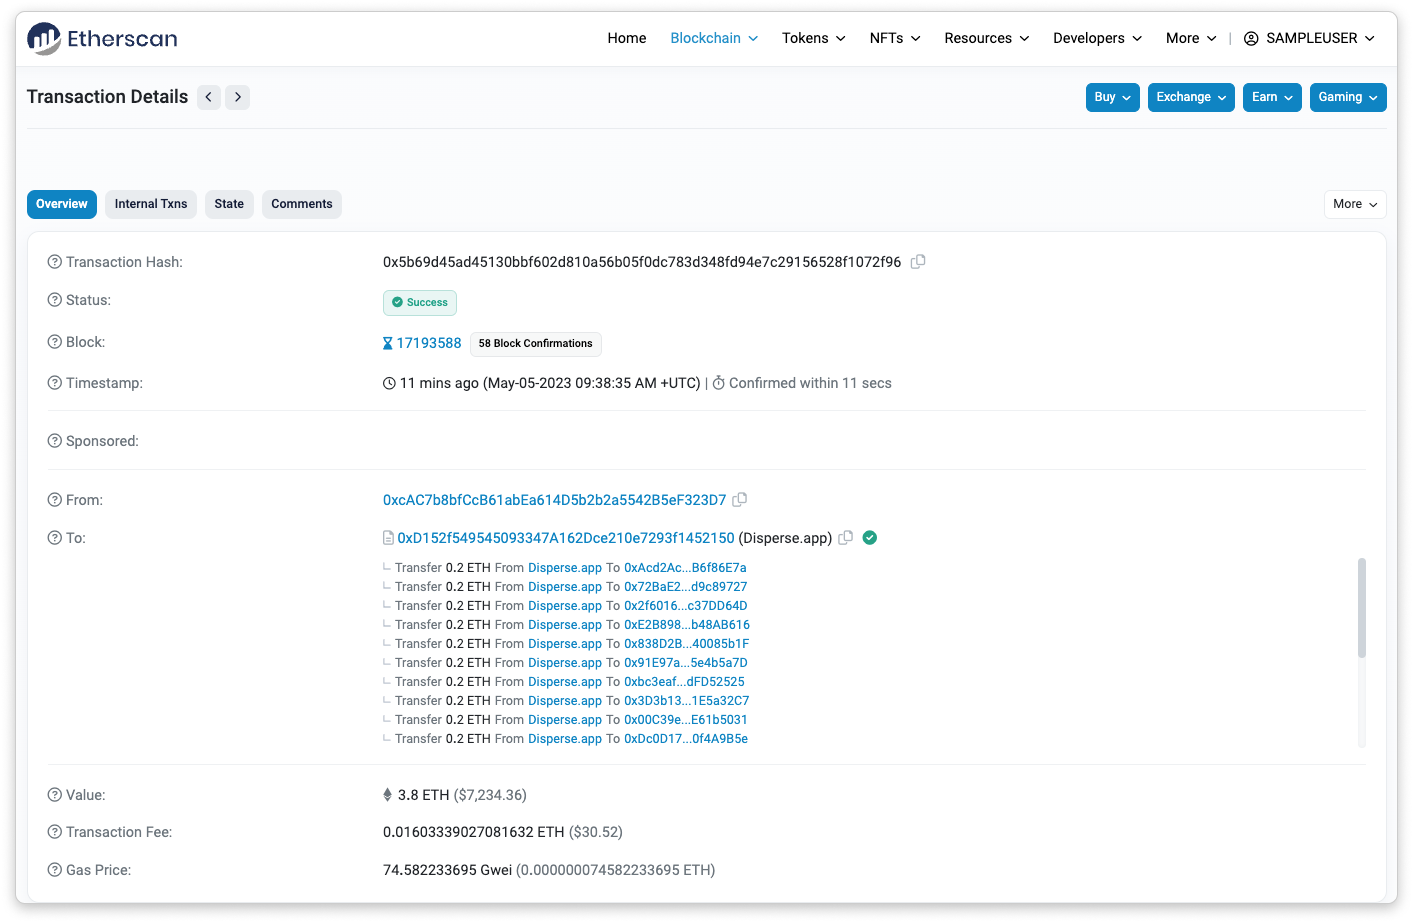This screenshot has height=923, width=1413.
Task: Click the Sponsored help icon
Action: click(55, 441)
